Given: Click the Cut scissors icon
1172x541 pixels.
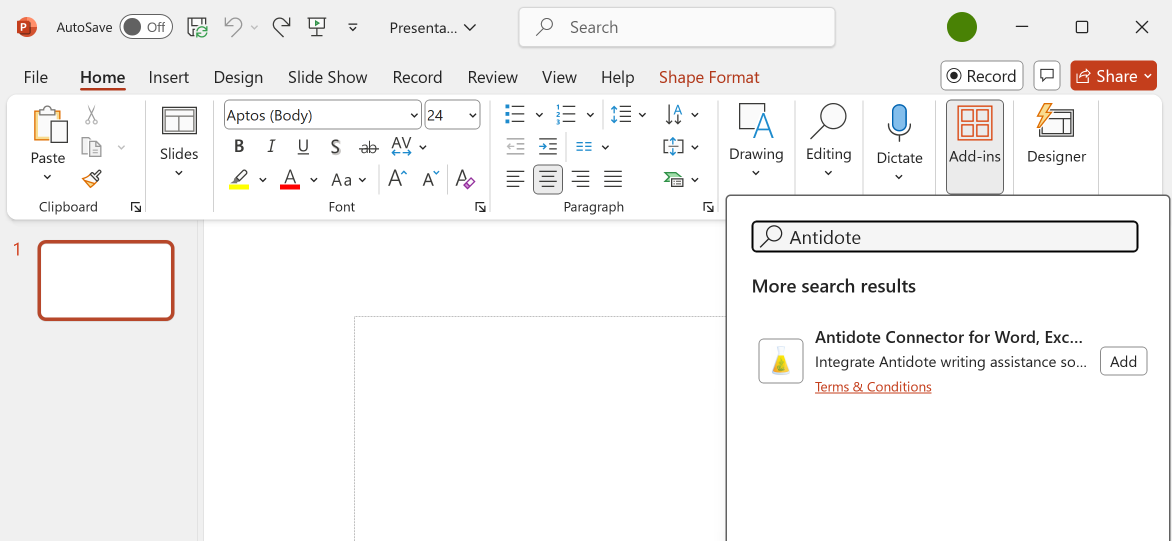Looking at the screenshot, I should tap(92, 116).
